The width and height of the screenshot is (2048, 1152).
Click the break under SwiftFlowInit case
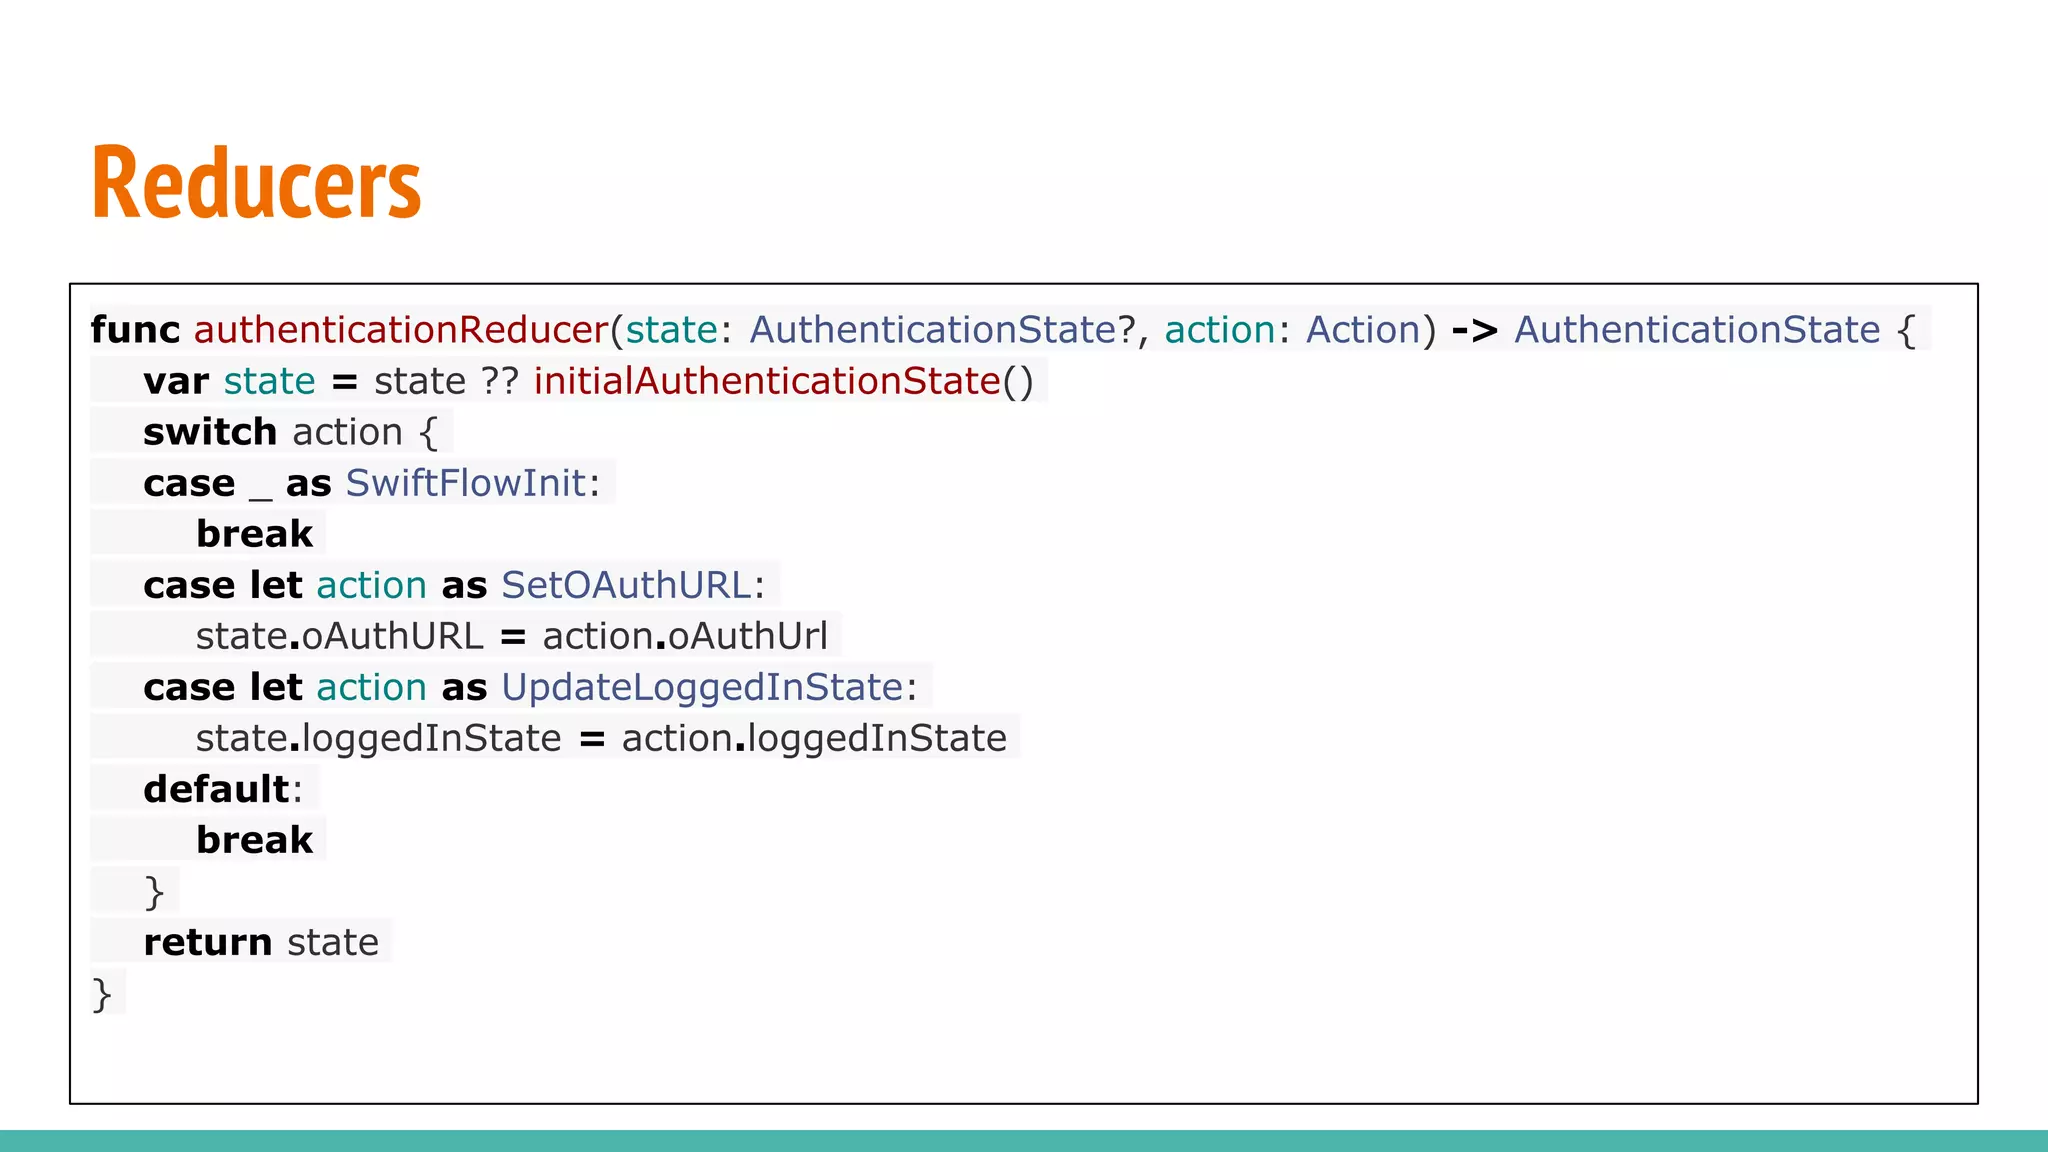coord(255,534)
